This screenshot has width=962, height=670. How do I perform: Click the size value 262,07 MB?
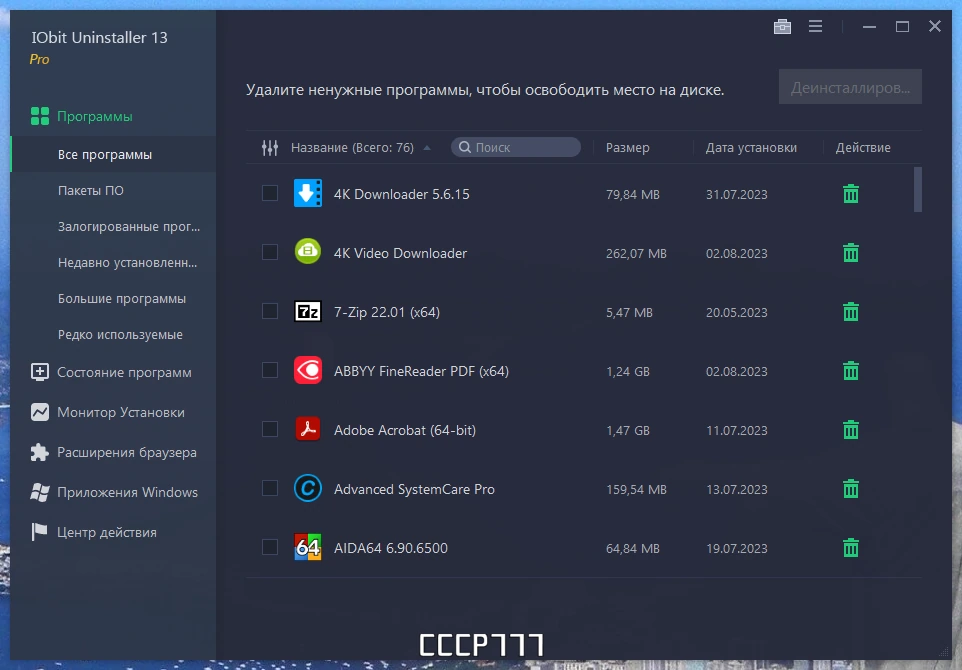tap(636, 253)
